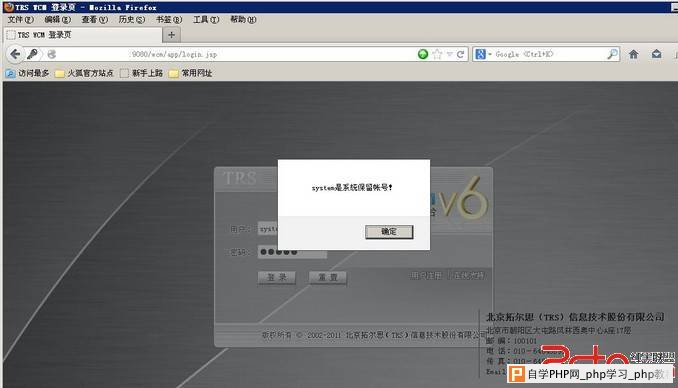
Task: Click the 登录 login button
Action: click(x=277, y=277)
